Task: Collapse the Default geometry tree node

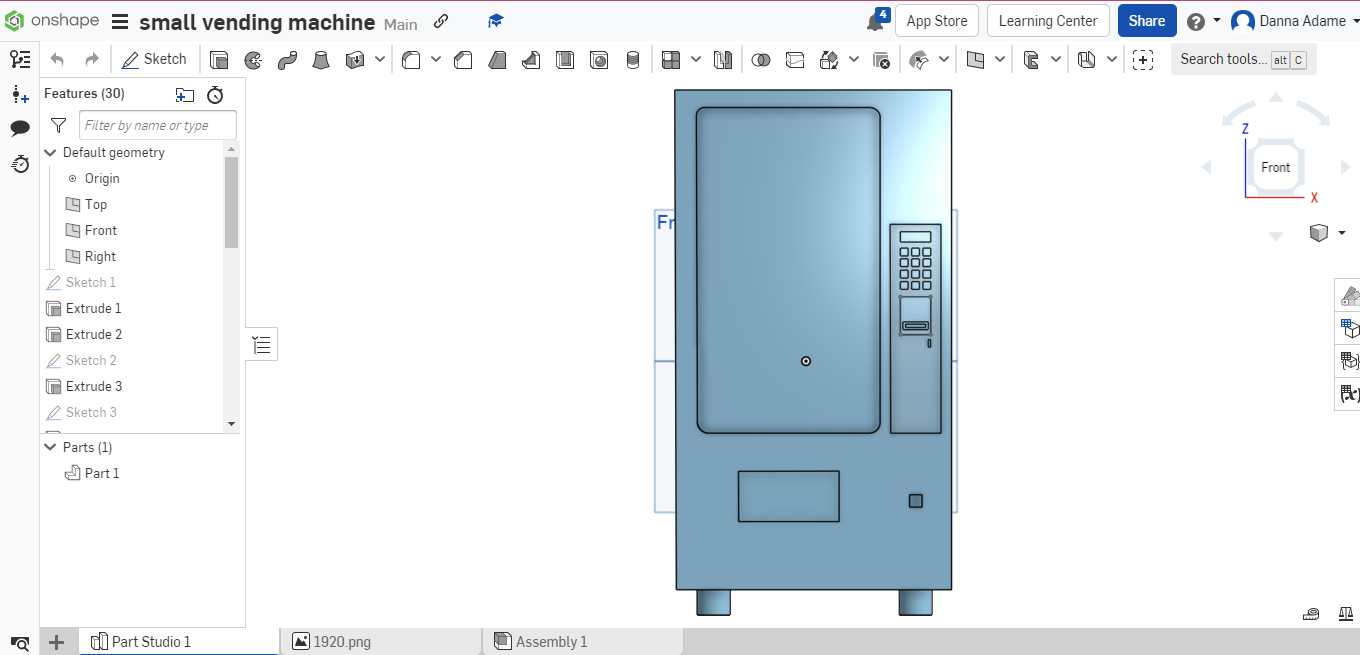Action: click(x=50, y=152)
